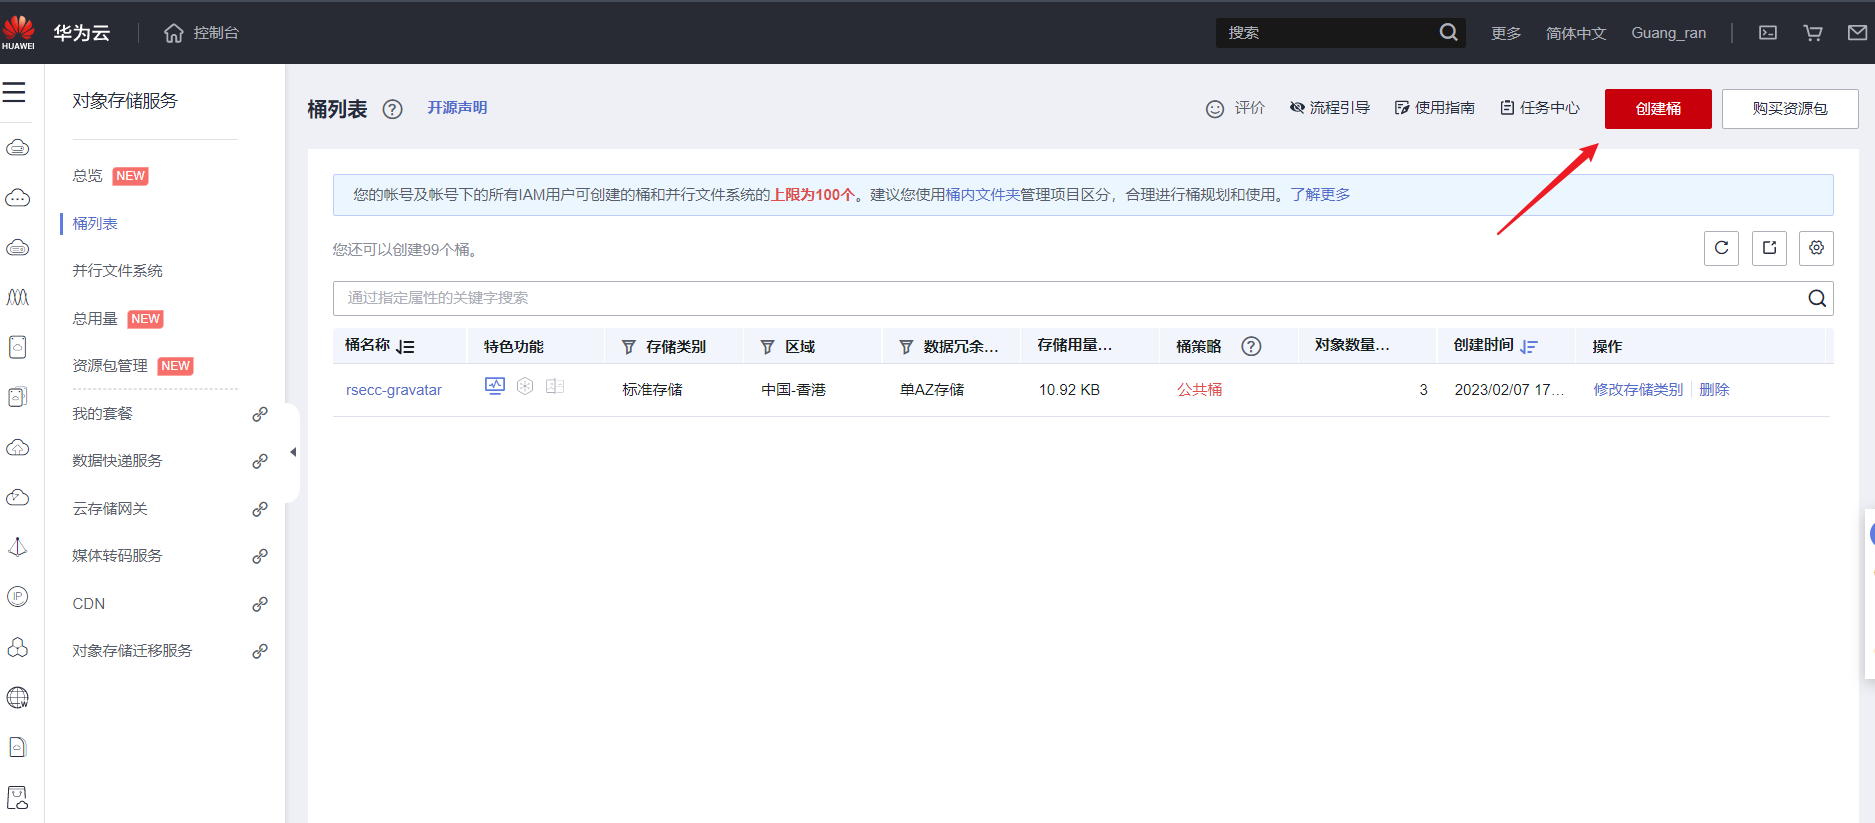The image size is (1875, 823).
Task: Open 任务中心
Action: tap(1540, 108)
